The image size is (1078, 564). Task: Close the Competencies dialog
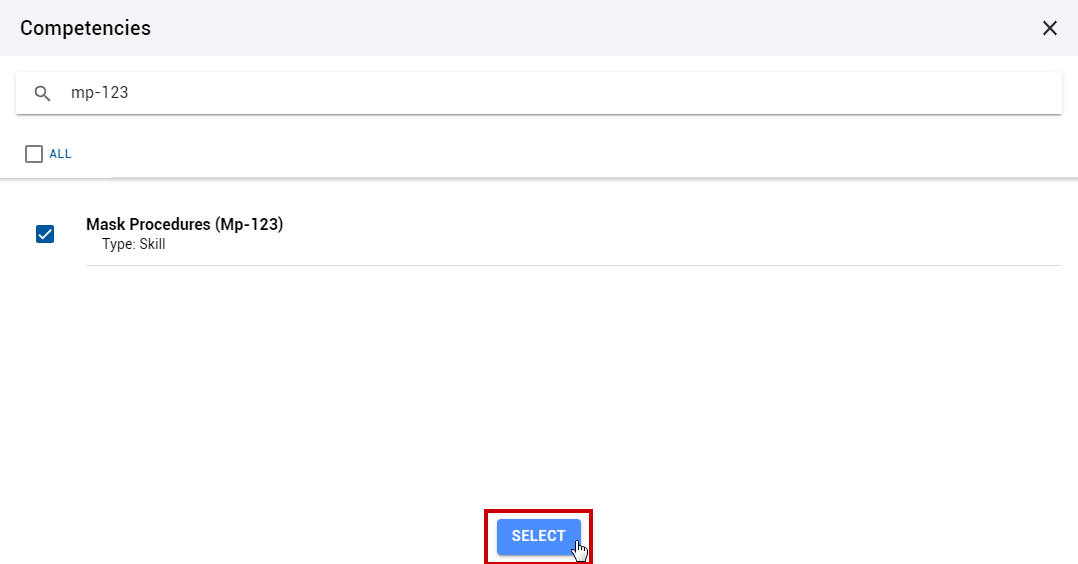1049,28
